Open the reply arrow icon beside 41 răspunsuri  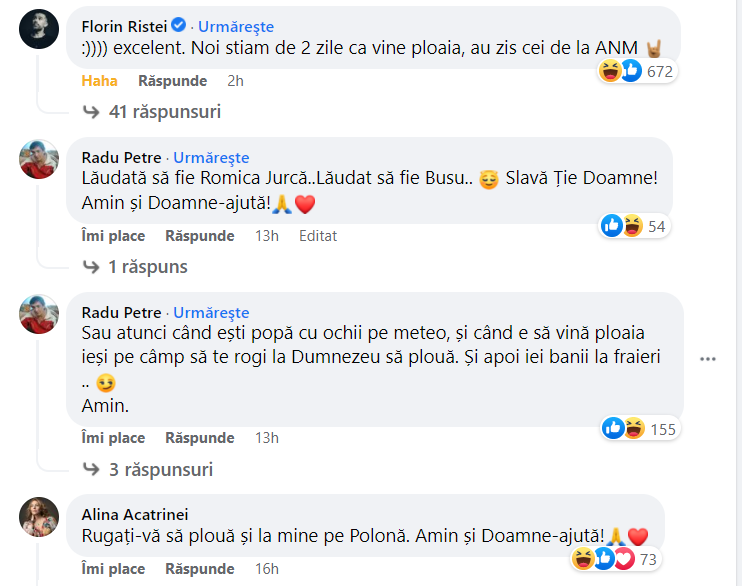pos(91,112)
